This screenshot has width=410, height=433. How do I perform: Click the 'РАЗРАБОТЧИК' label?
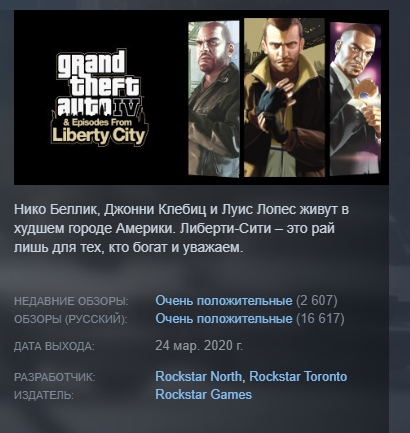(x=55, y=377)
